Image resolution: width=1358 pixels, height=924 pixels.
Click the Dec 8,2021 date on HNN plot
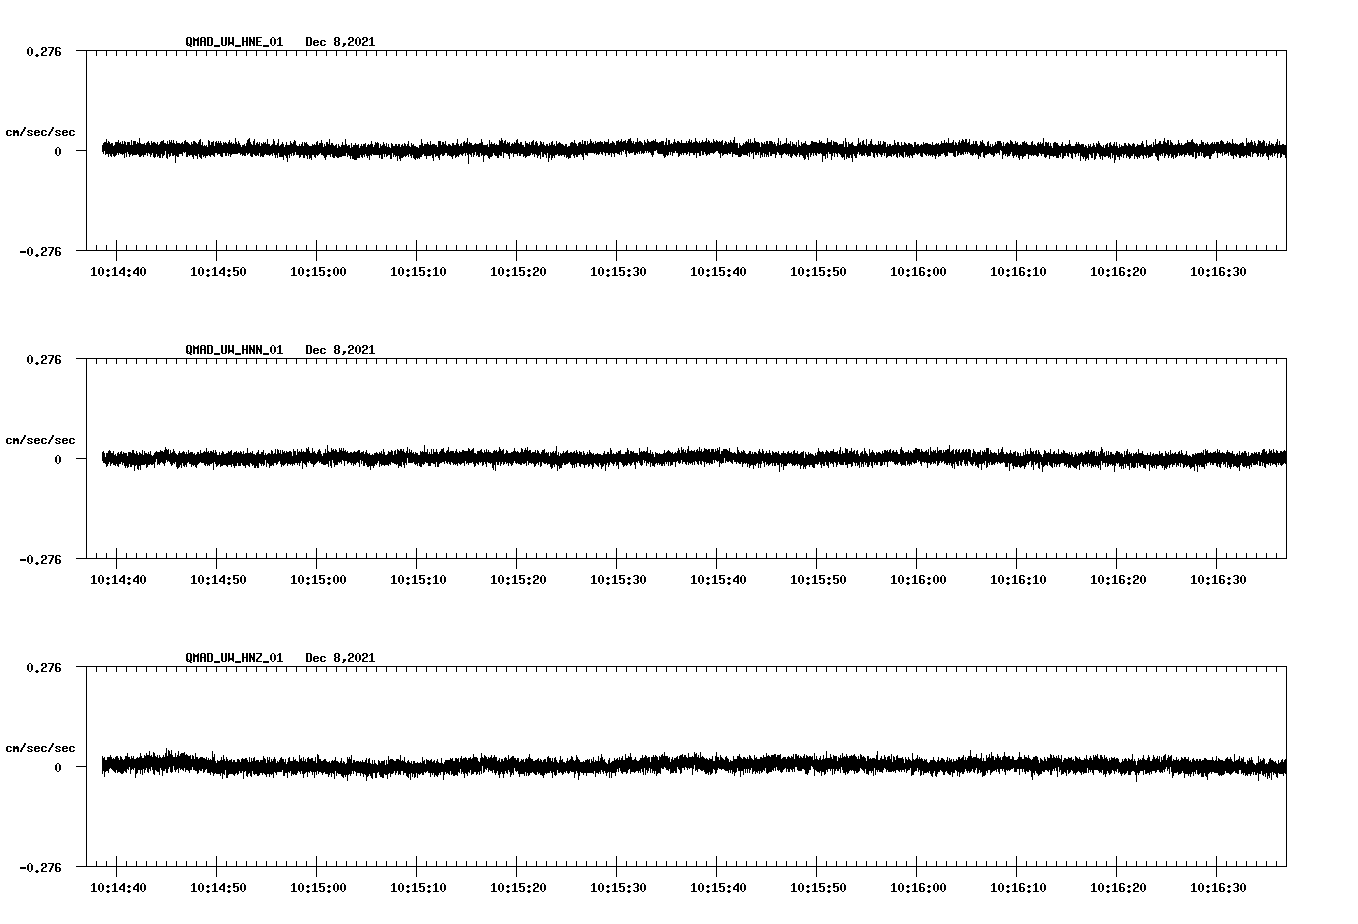[340, 350]
